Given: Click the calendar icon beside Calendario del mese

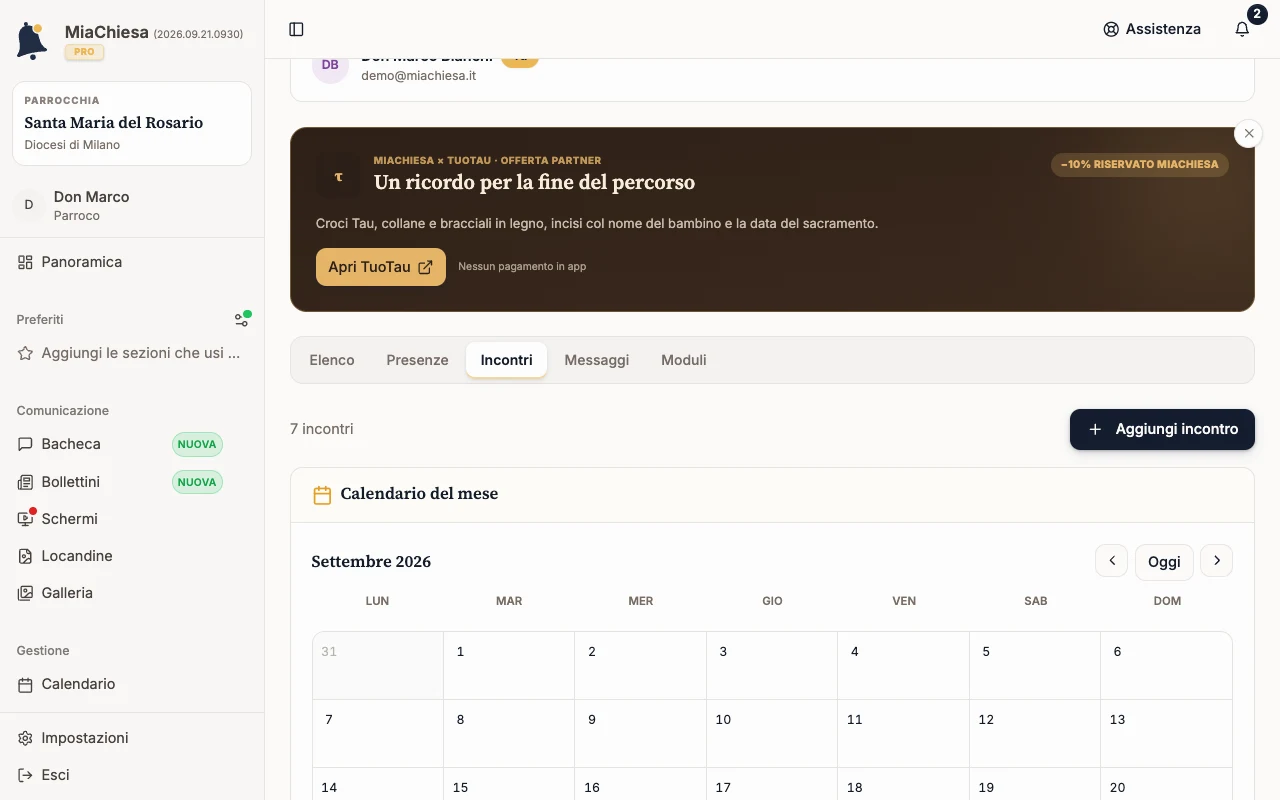Looking at the screenshot, I should (322, 495).
